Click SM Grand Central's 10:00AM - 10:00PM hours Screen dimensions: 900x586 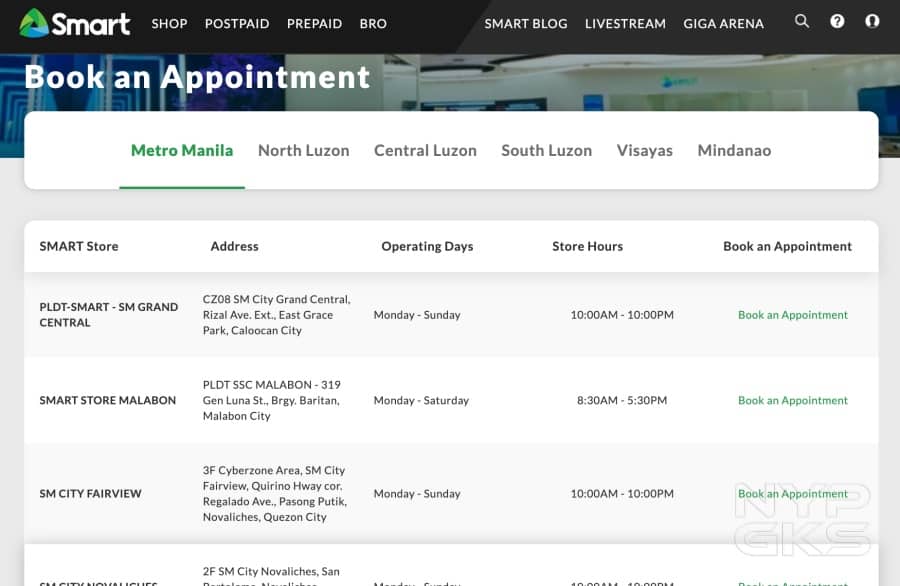point(622,315)
